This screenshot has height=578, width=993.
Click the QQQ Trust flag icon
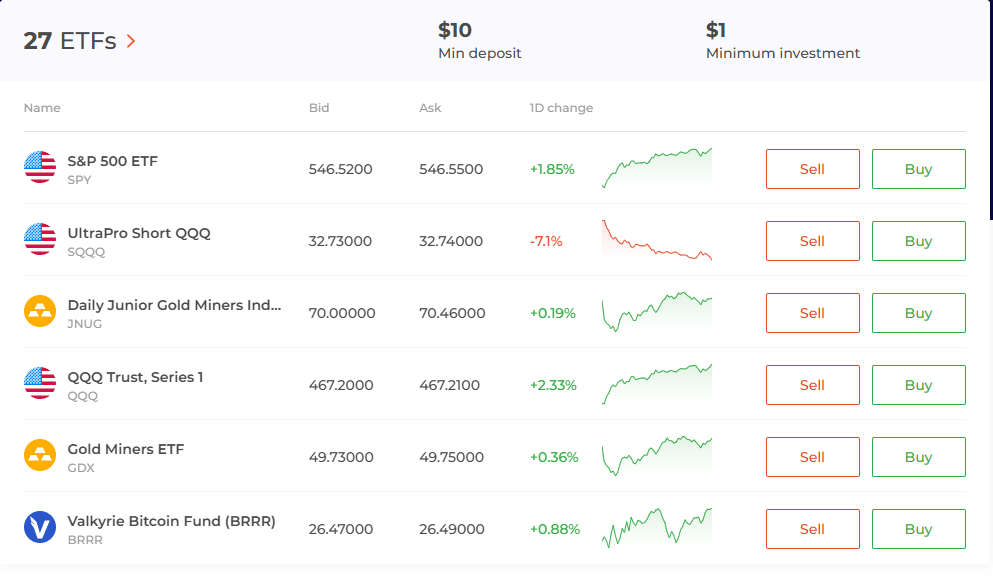click(x=40, y=384)
